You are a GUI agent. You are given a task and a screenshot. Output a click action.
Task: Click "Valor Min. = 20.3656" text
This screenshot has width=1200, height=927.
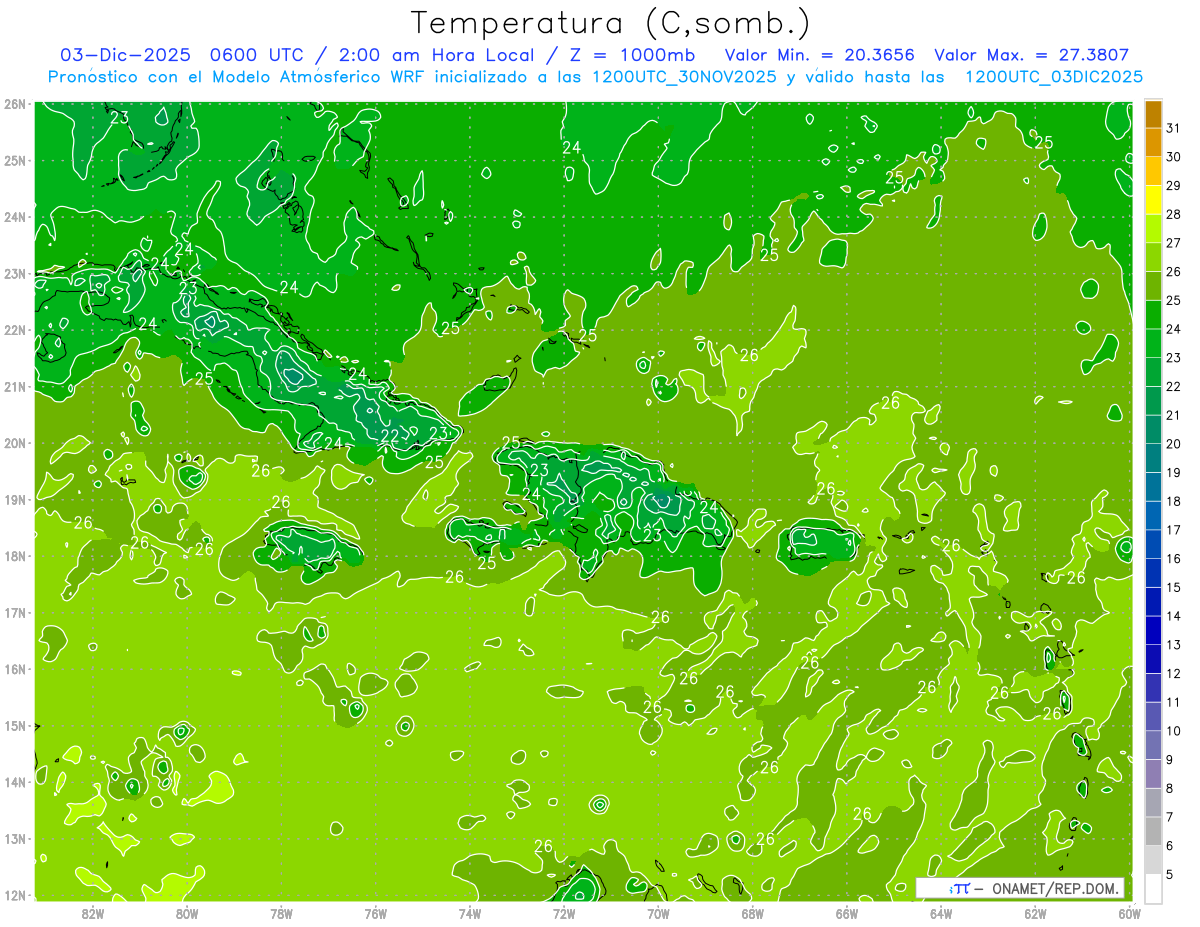tap(820, 55)
